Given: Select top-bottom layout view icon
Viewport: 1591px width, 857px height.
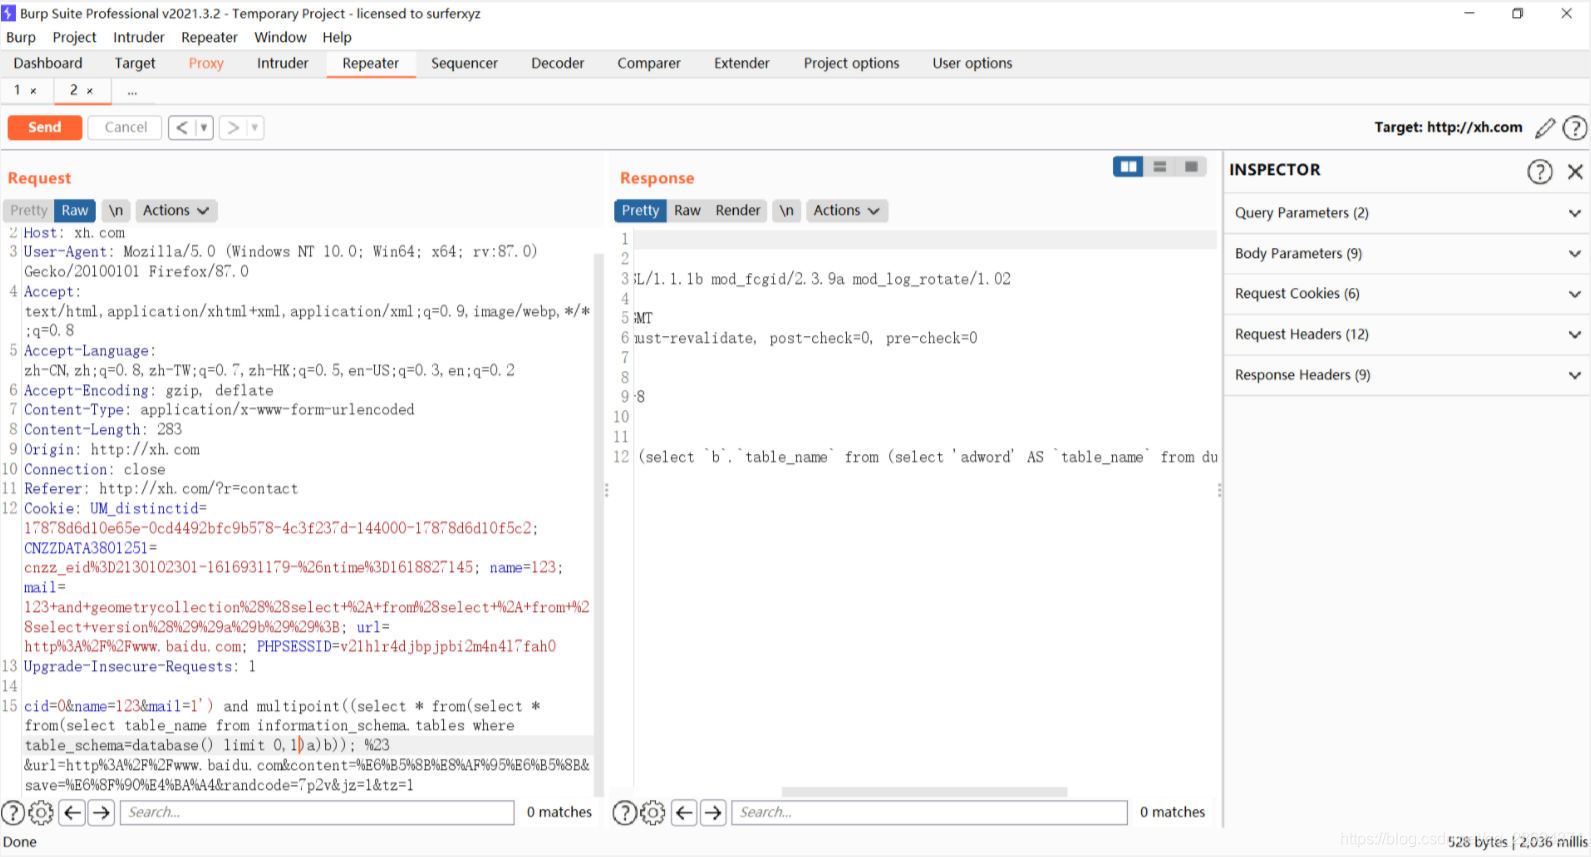Looking at the screenshot, I should tap(1160, 167).
